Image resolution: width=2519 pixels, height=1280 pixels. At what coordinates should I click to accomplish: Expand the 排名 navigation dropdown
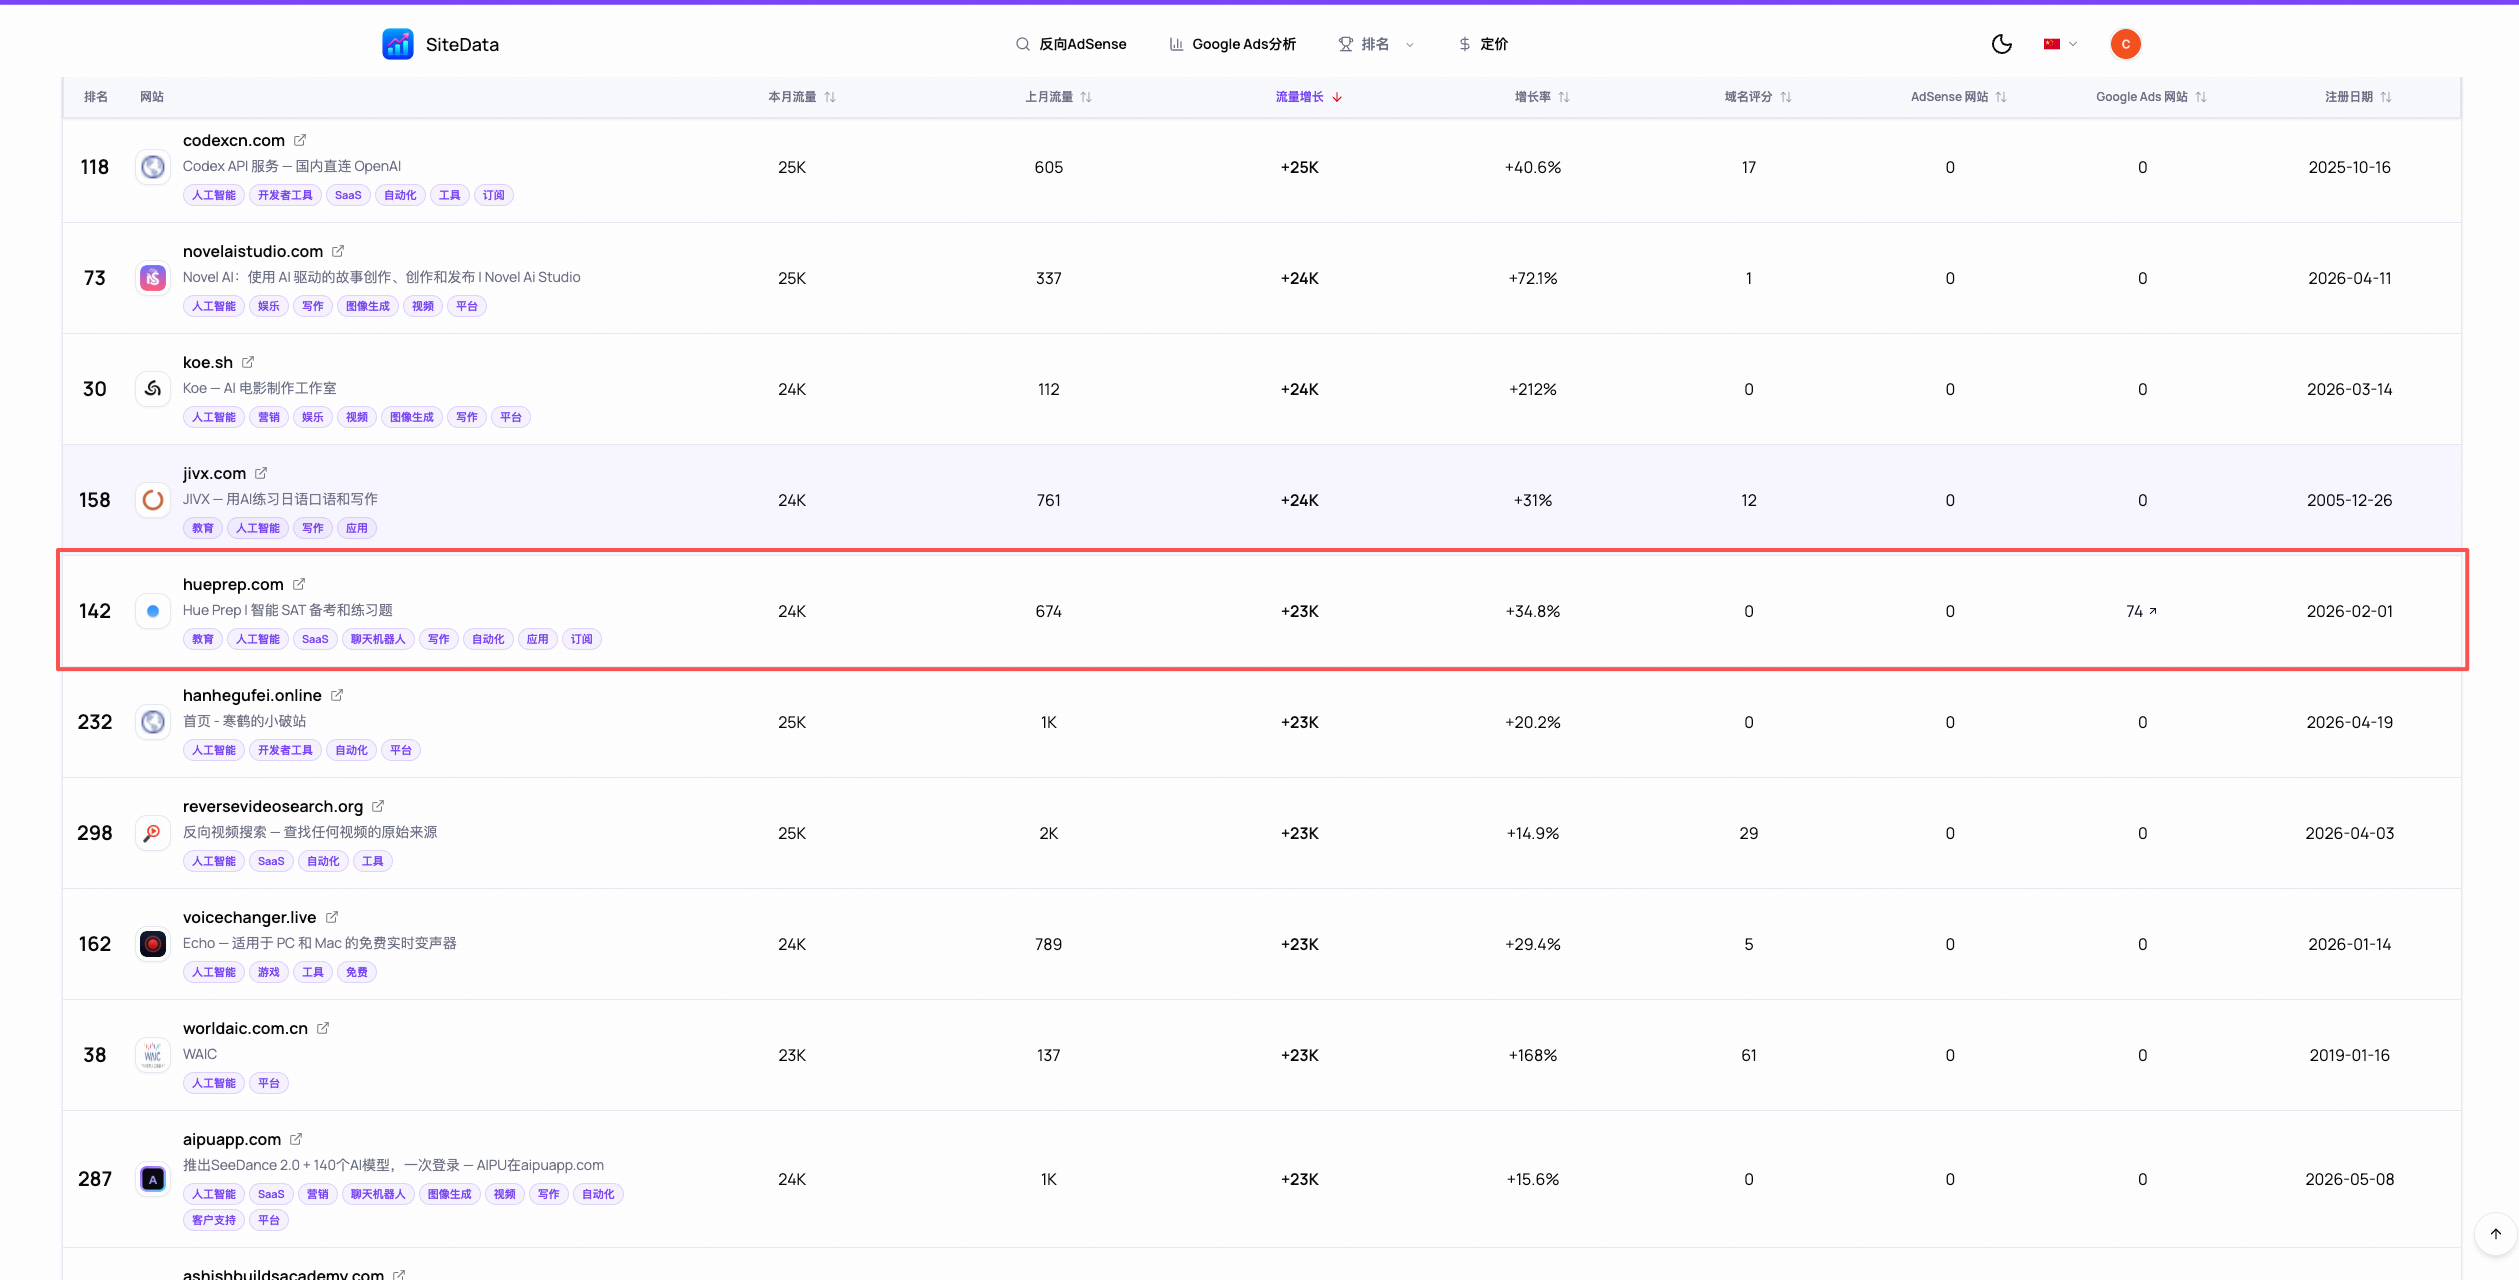point(1376,44)
